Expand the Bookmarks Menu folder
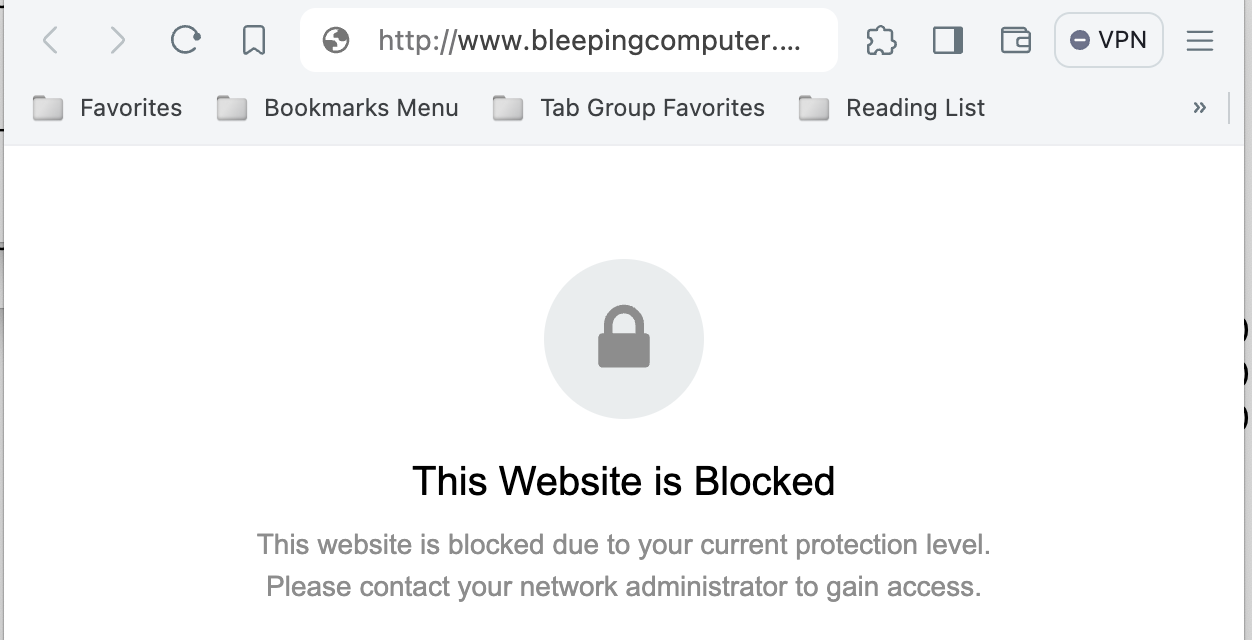 338,108
